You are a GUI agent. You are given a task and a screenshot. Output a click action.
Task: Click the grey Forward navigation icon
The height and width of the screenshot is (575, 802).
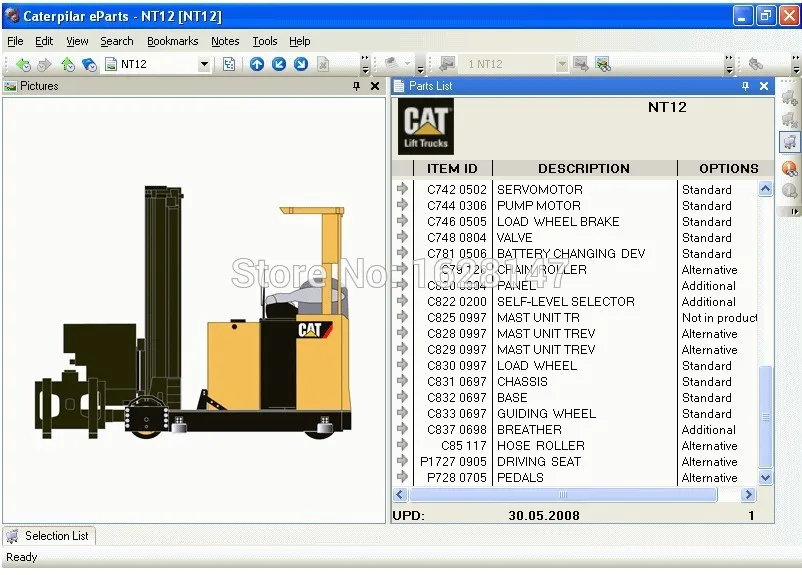coord(45,64)
